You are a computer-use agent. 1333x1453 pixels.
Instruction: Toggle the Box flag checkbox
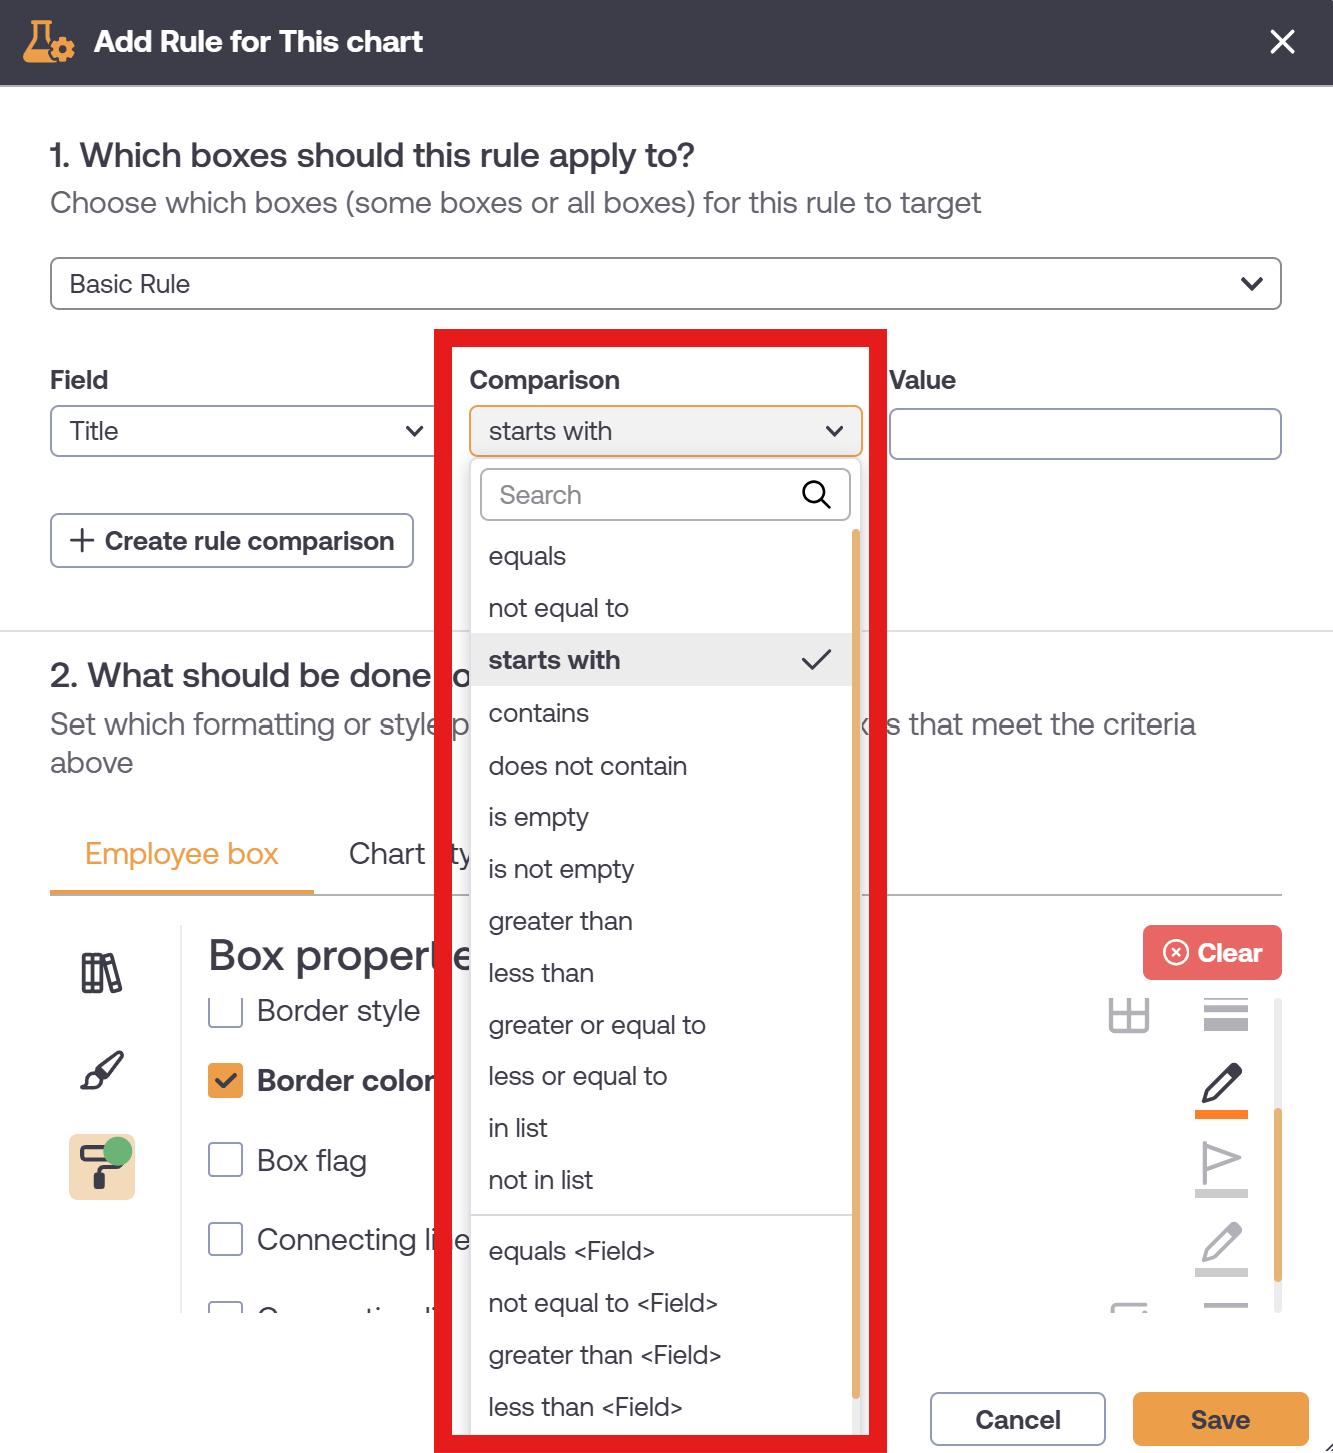click(x=225, y=1160)
